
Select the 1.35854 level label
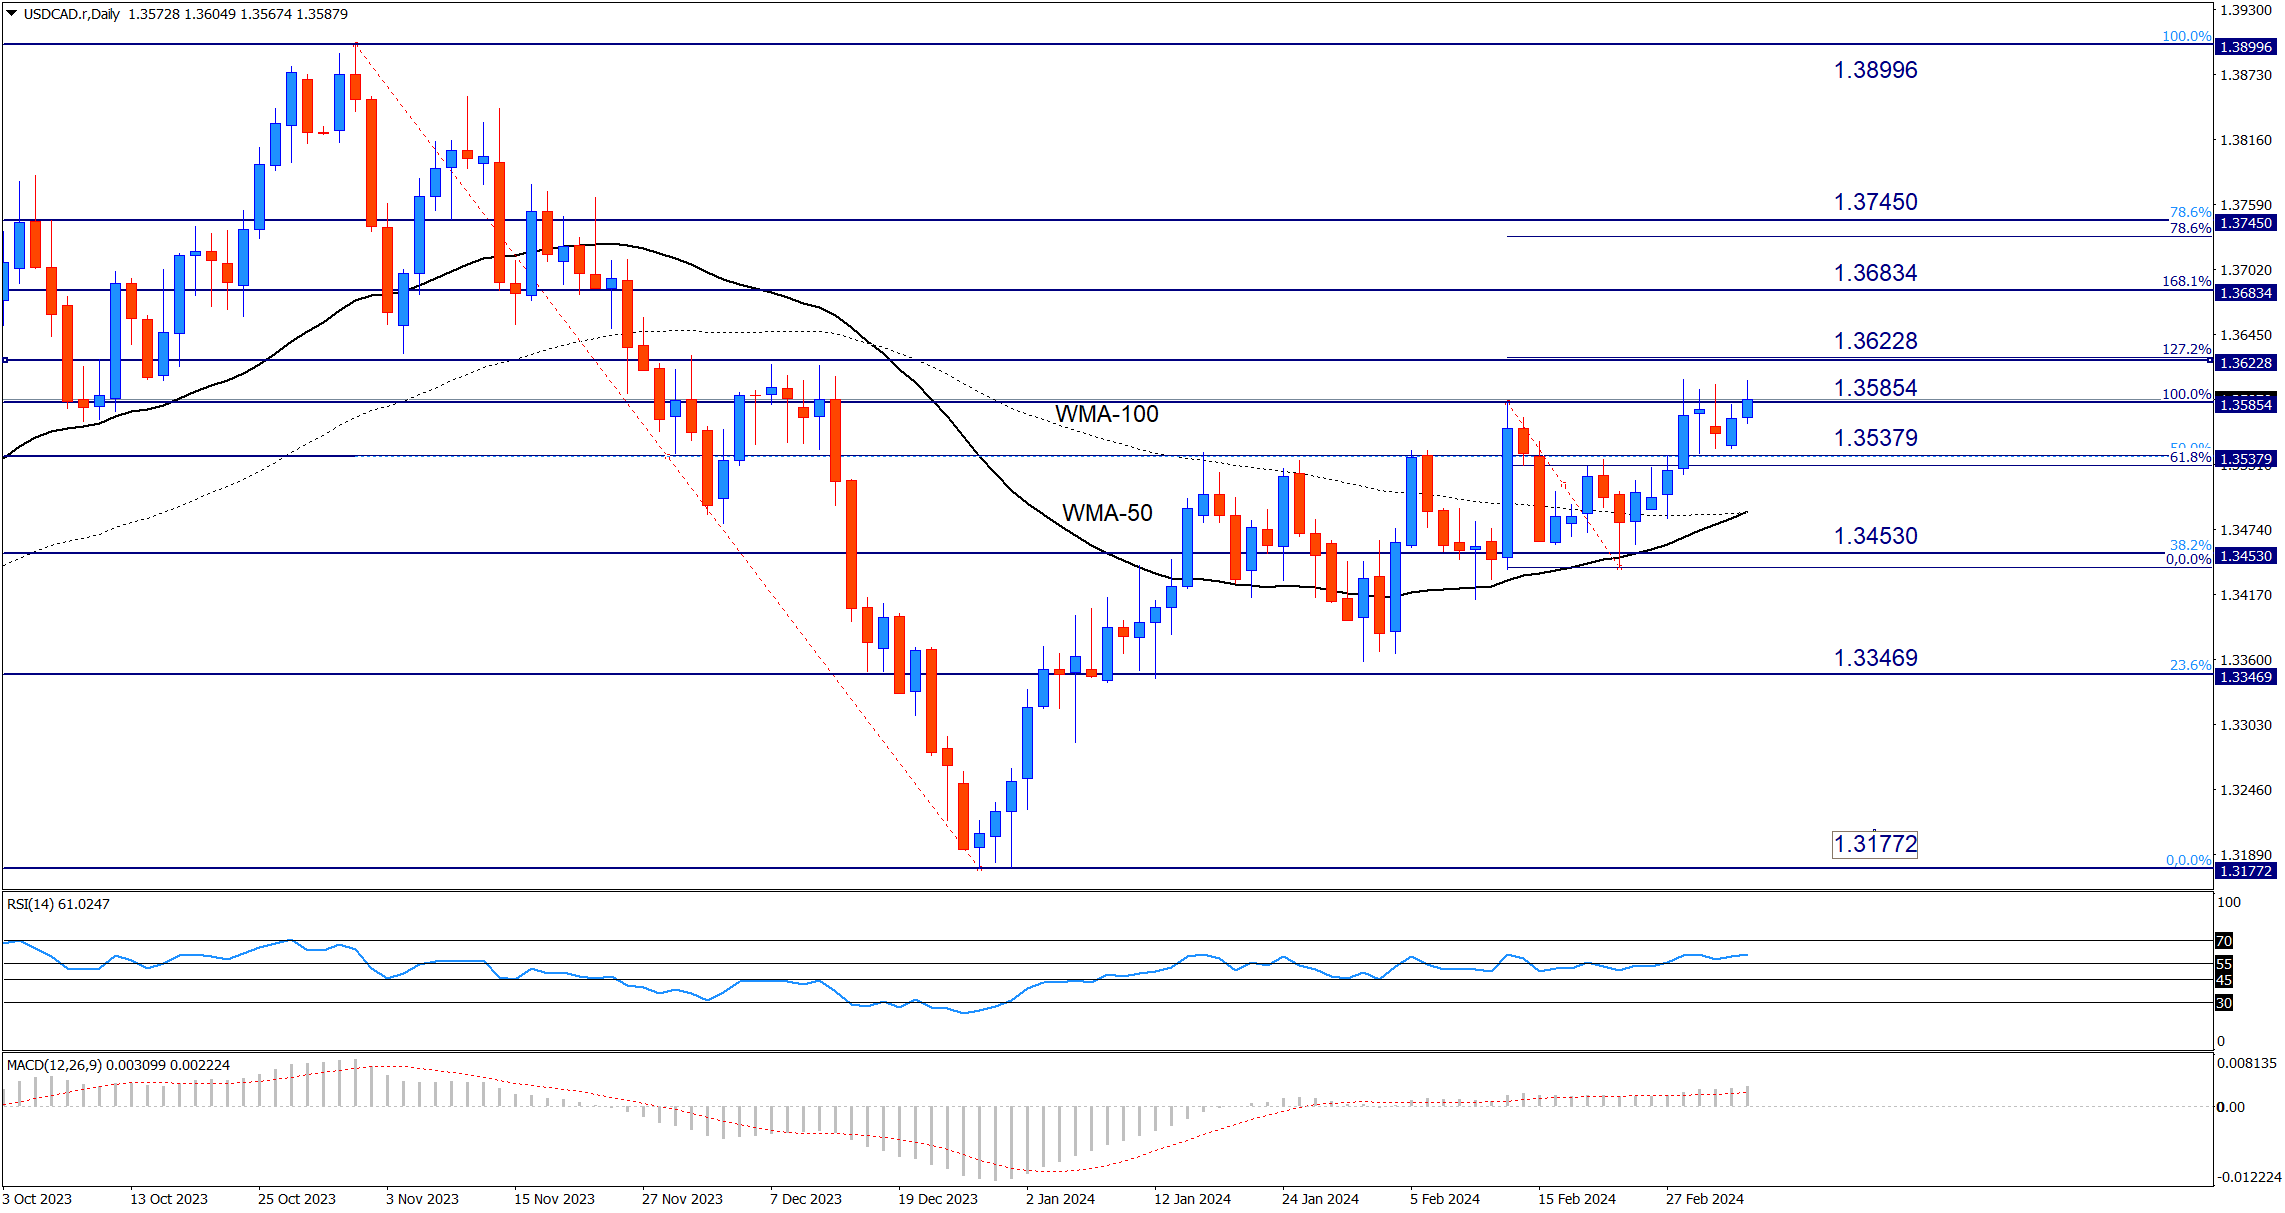pyautogui.click(x=1875, y=388)
